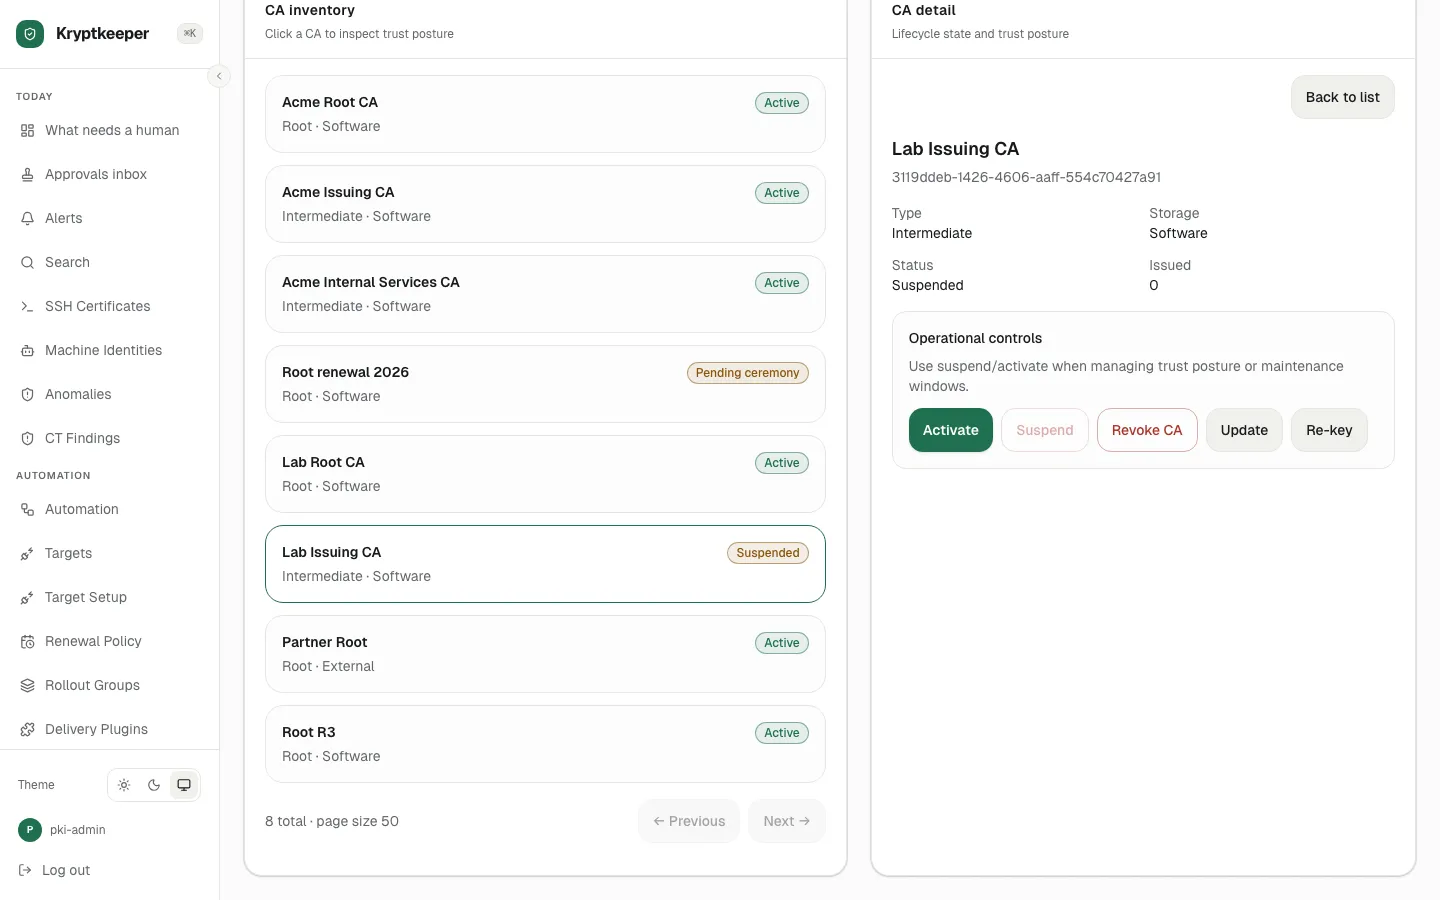Screen dimensions: 1440x900
Task: Click the Pending ceremony status badge
Action: coord(747,373)
